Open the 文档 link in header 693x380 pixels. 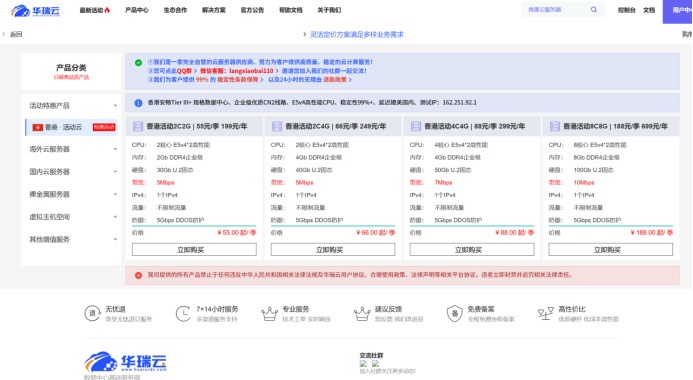coord(649,10)
